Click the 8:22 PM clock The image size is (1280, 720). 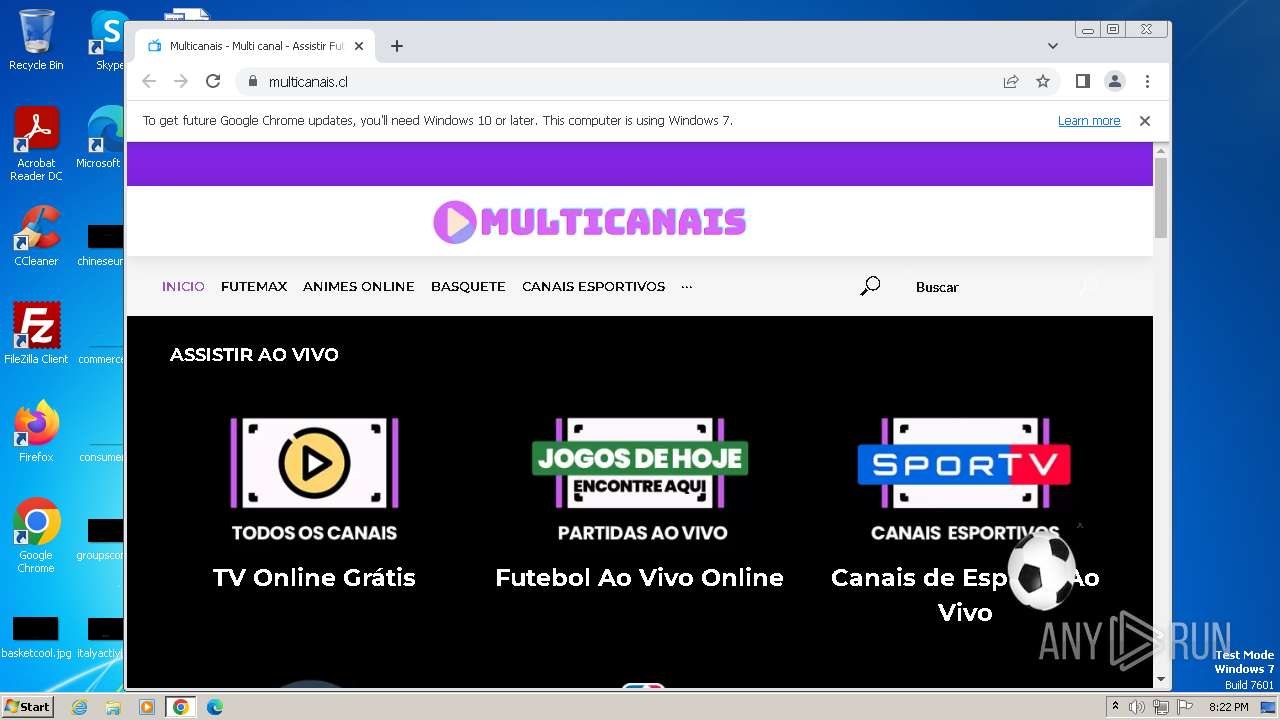pos(1228,707)
